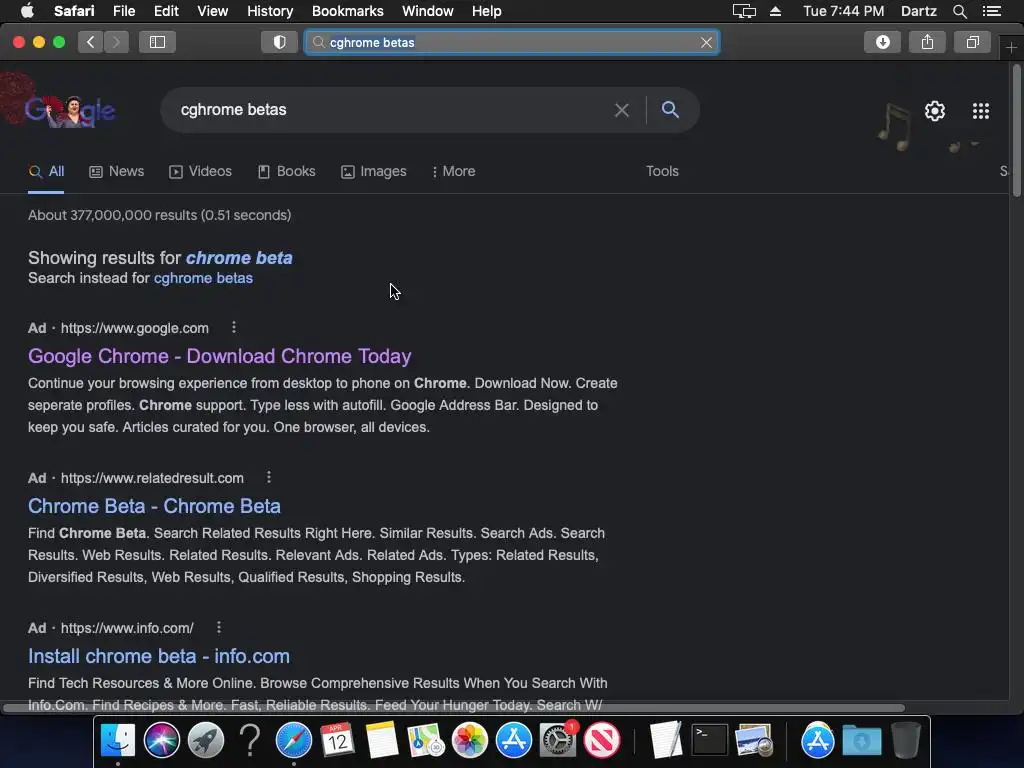The height and width of the screenshot is (768, 1024).
Task: Click the Safari forward arrow button
Action: click(x=116, y=42)
